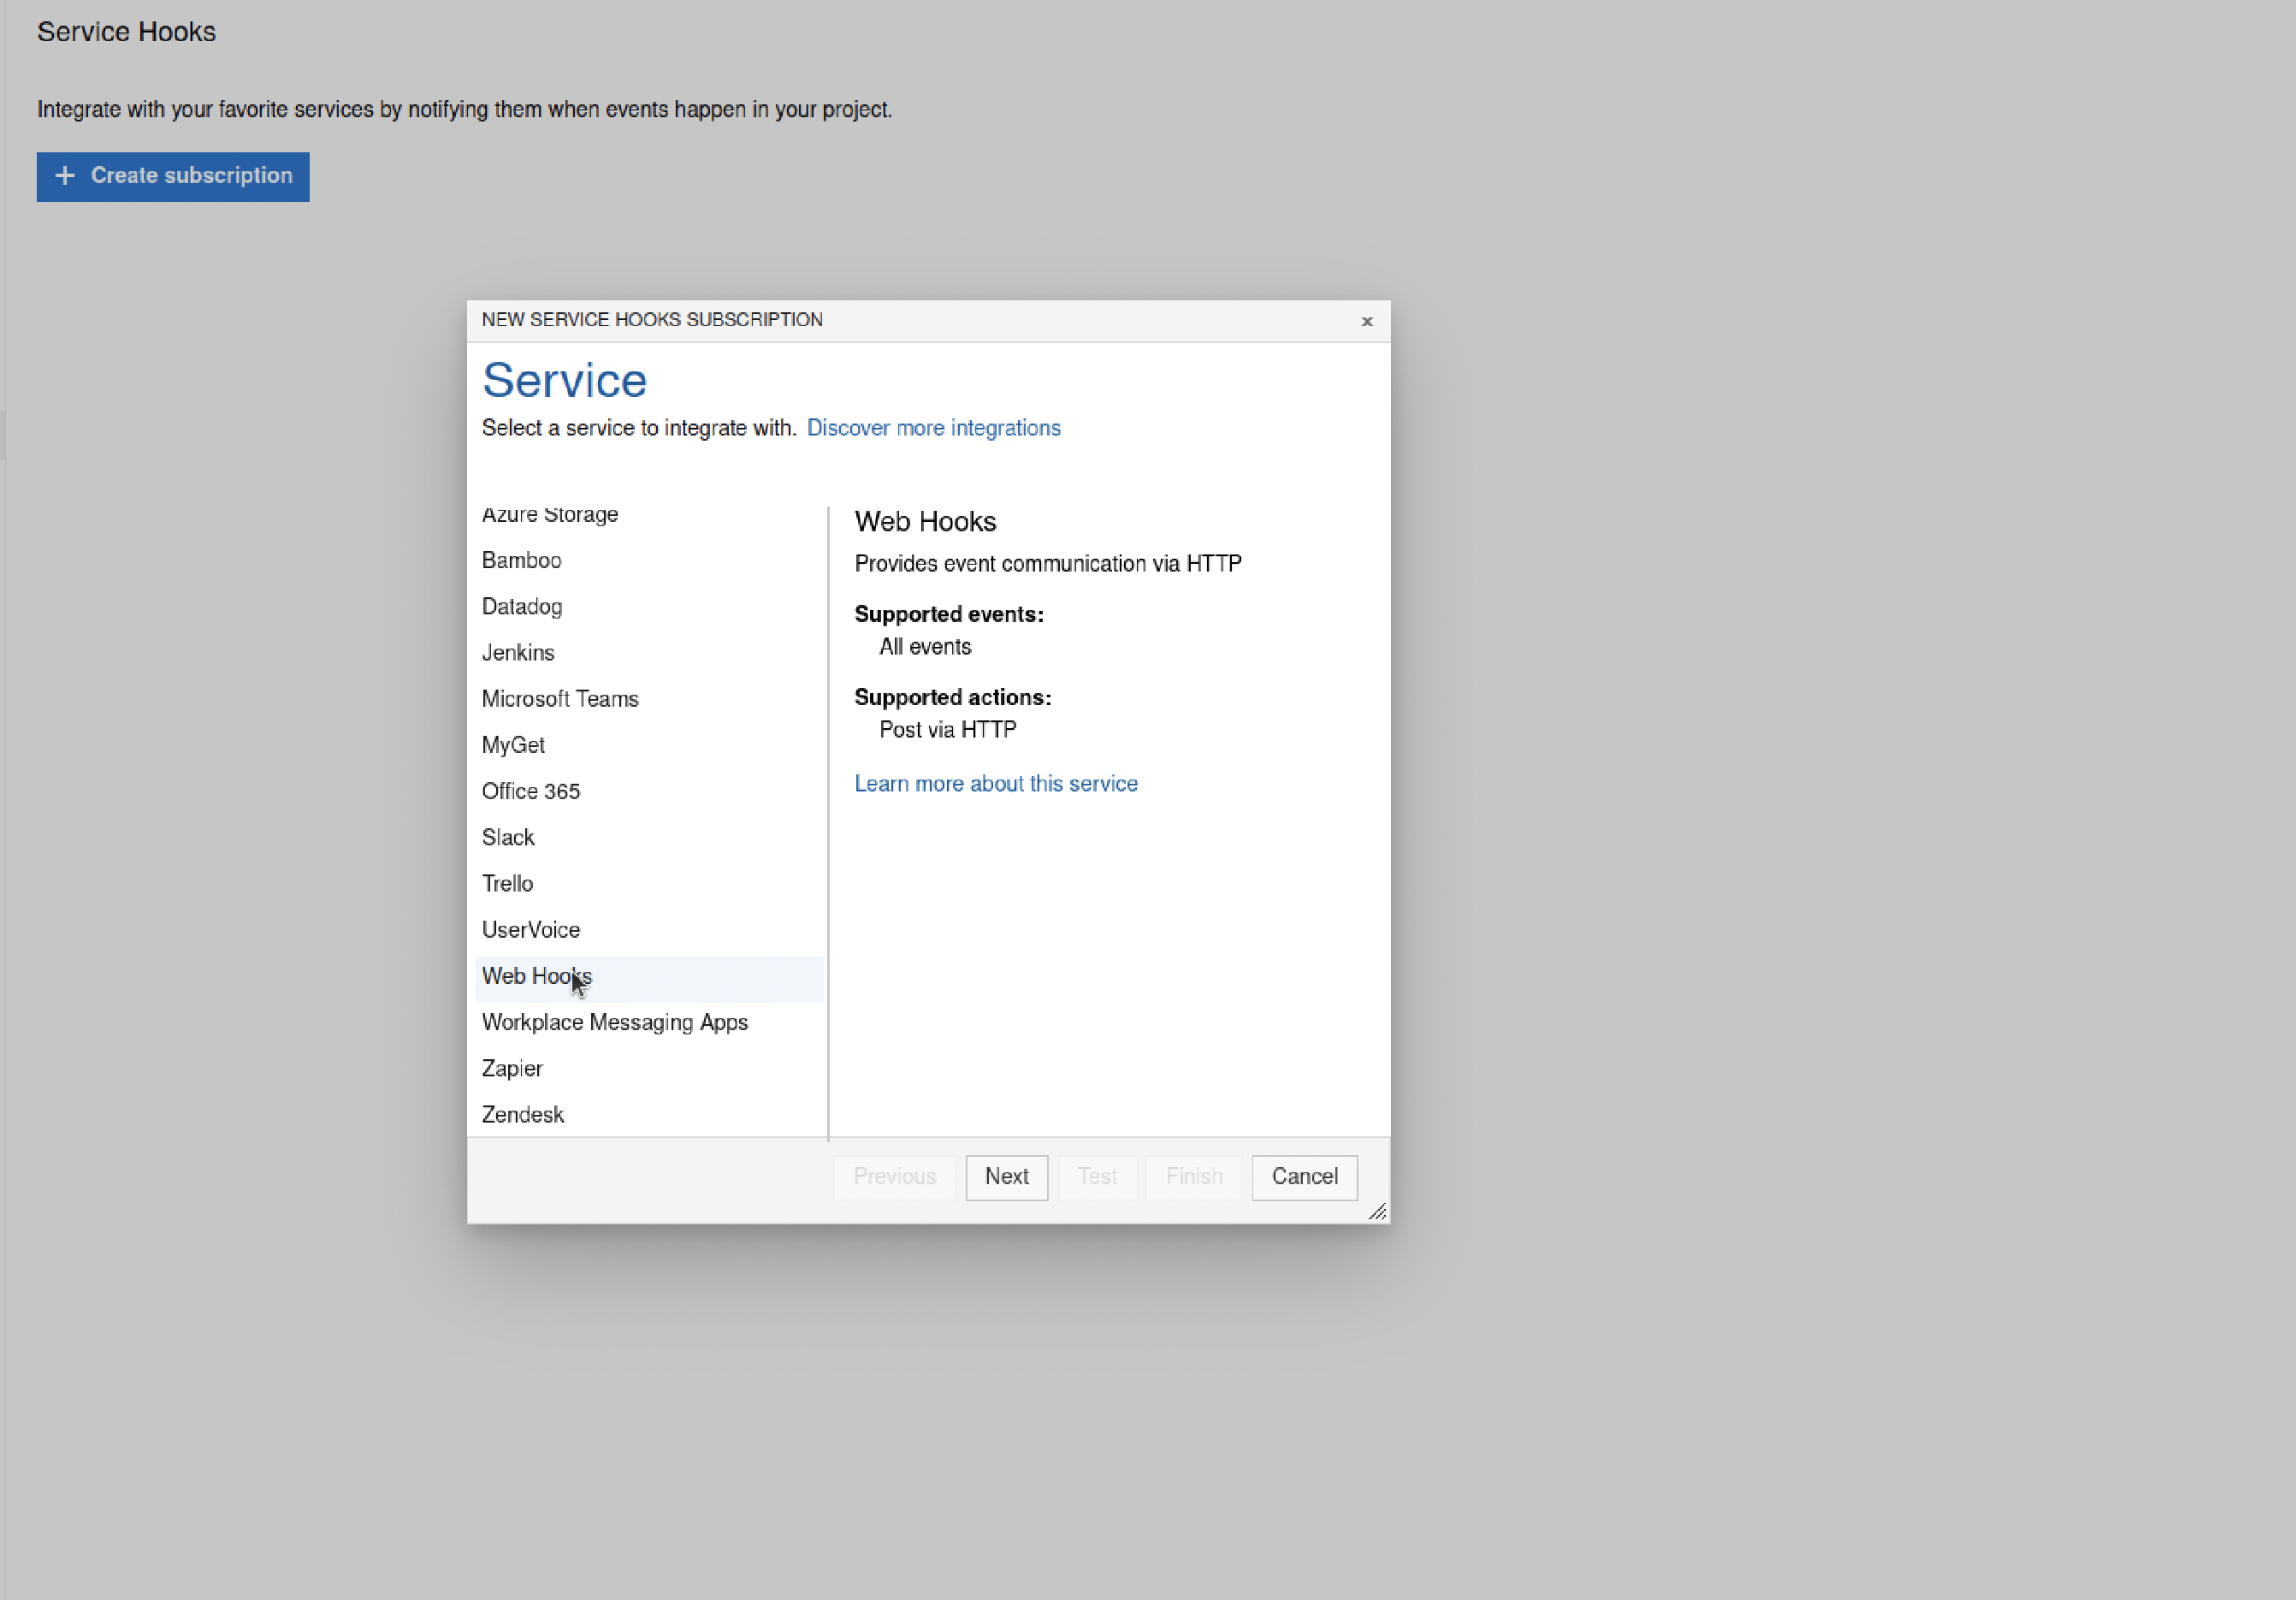2296x1600 pixels.
Task: Select Slack service
Action: click(649, 838)
